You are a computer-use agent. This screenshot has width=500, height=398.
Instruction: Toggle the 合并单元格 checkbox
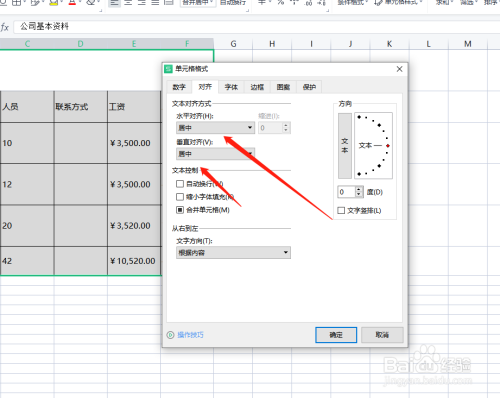click(x=180, y=210)
